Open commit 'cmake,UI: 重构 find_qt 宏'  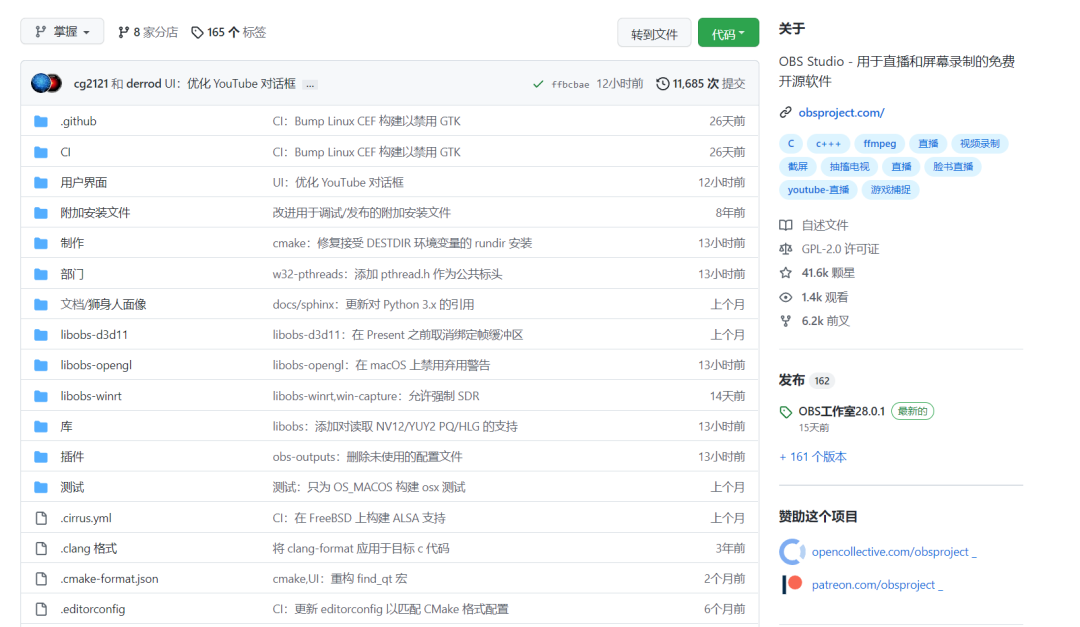pyautogui.click(x=340, y=579)
